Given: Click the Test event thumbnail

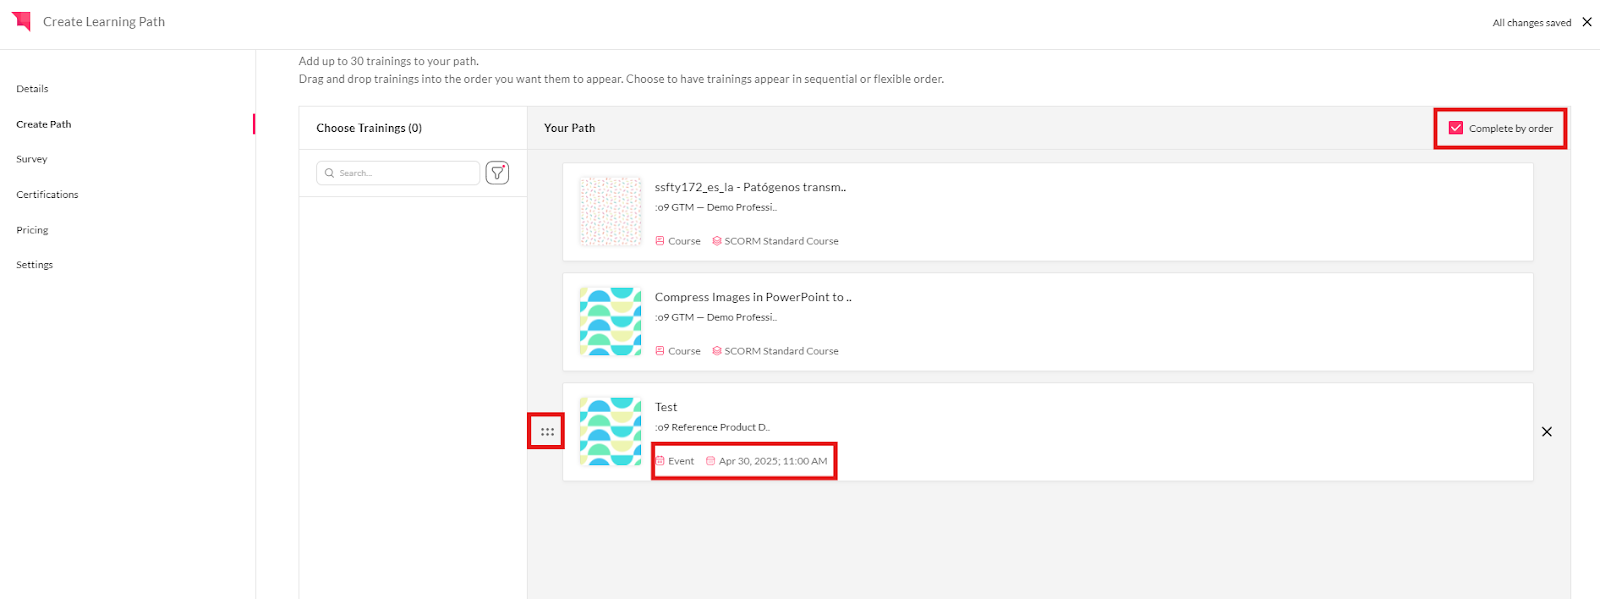Looking at the screenshot, I should pyautogui.click(x=610, y=431).
